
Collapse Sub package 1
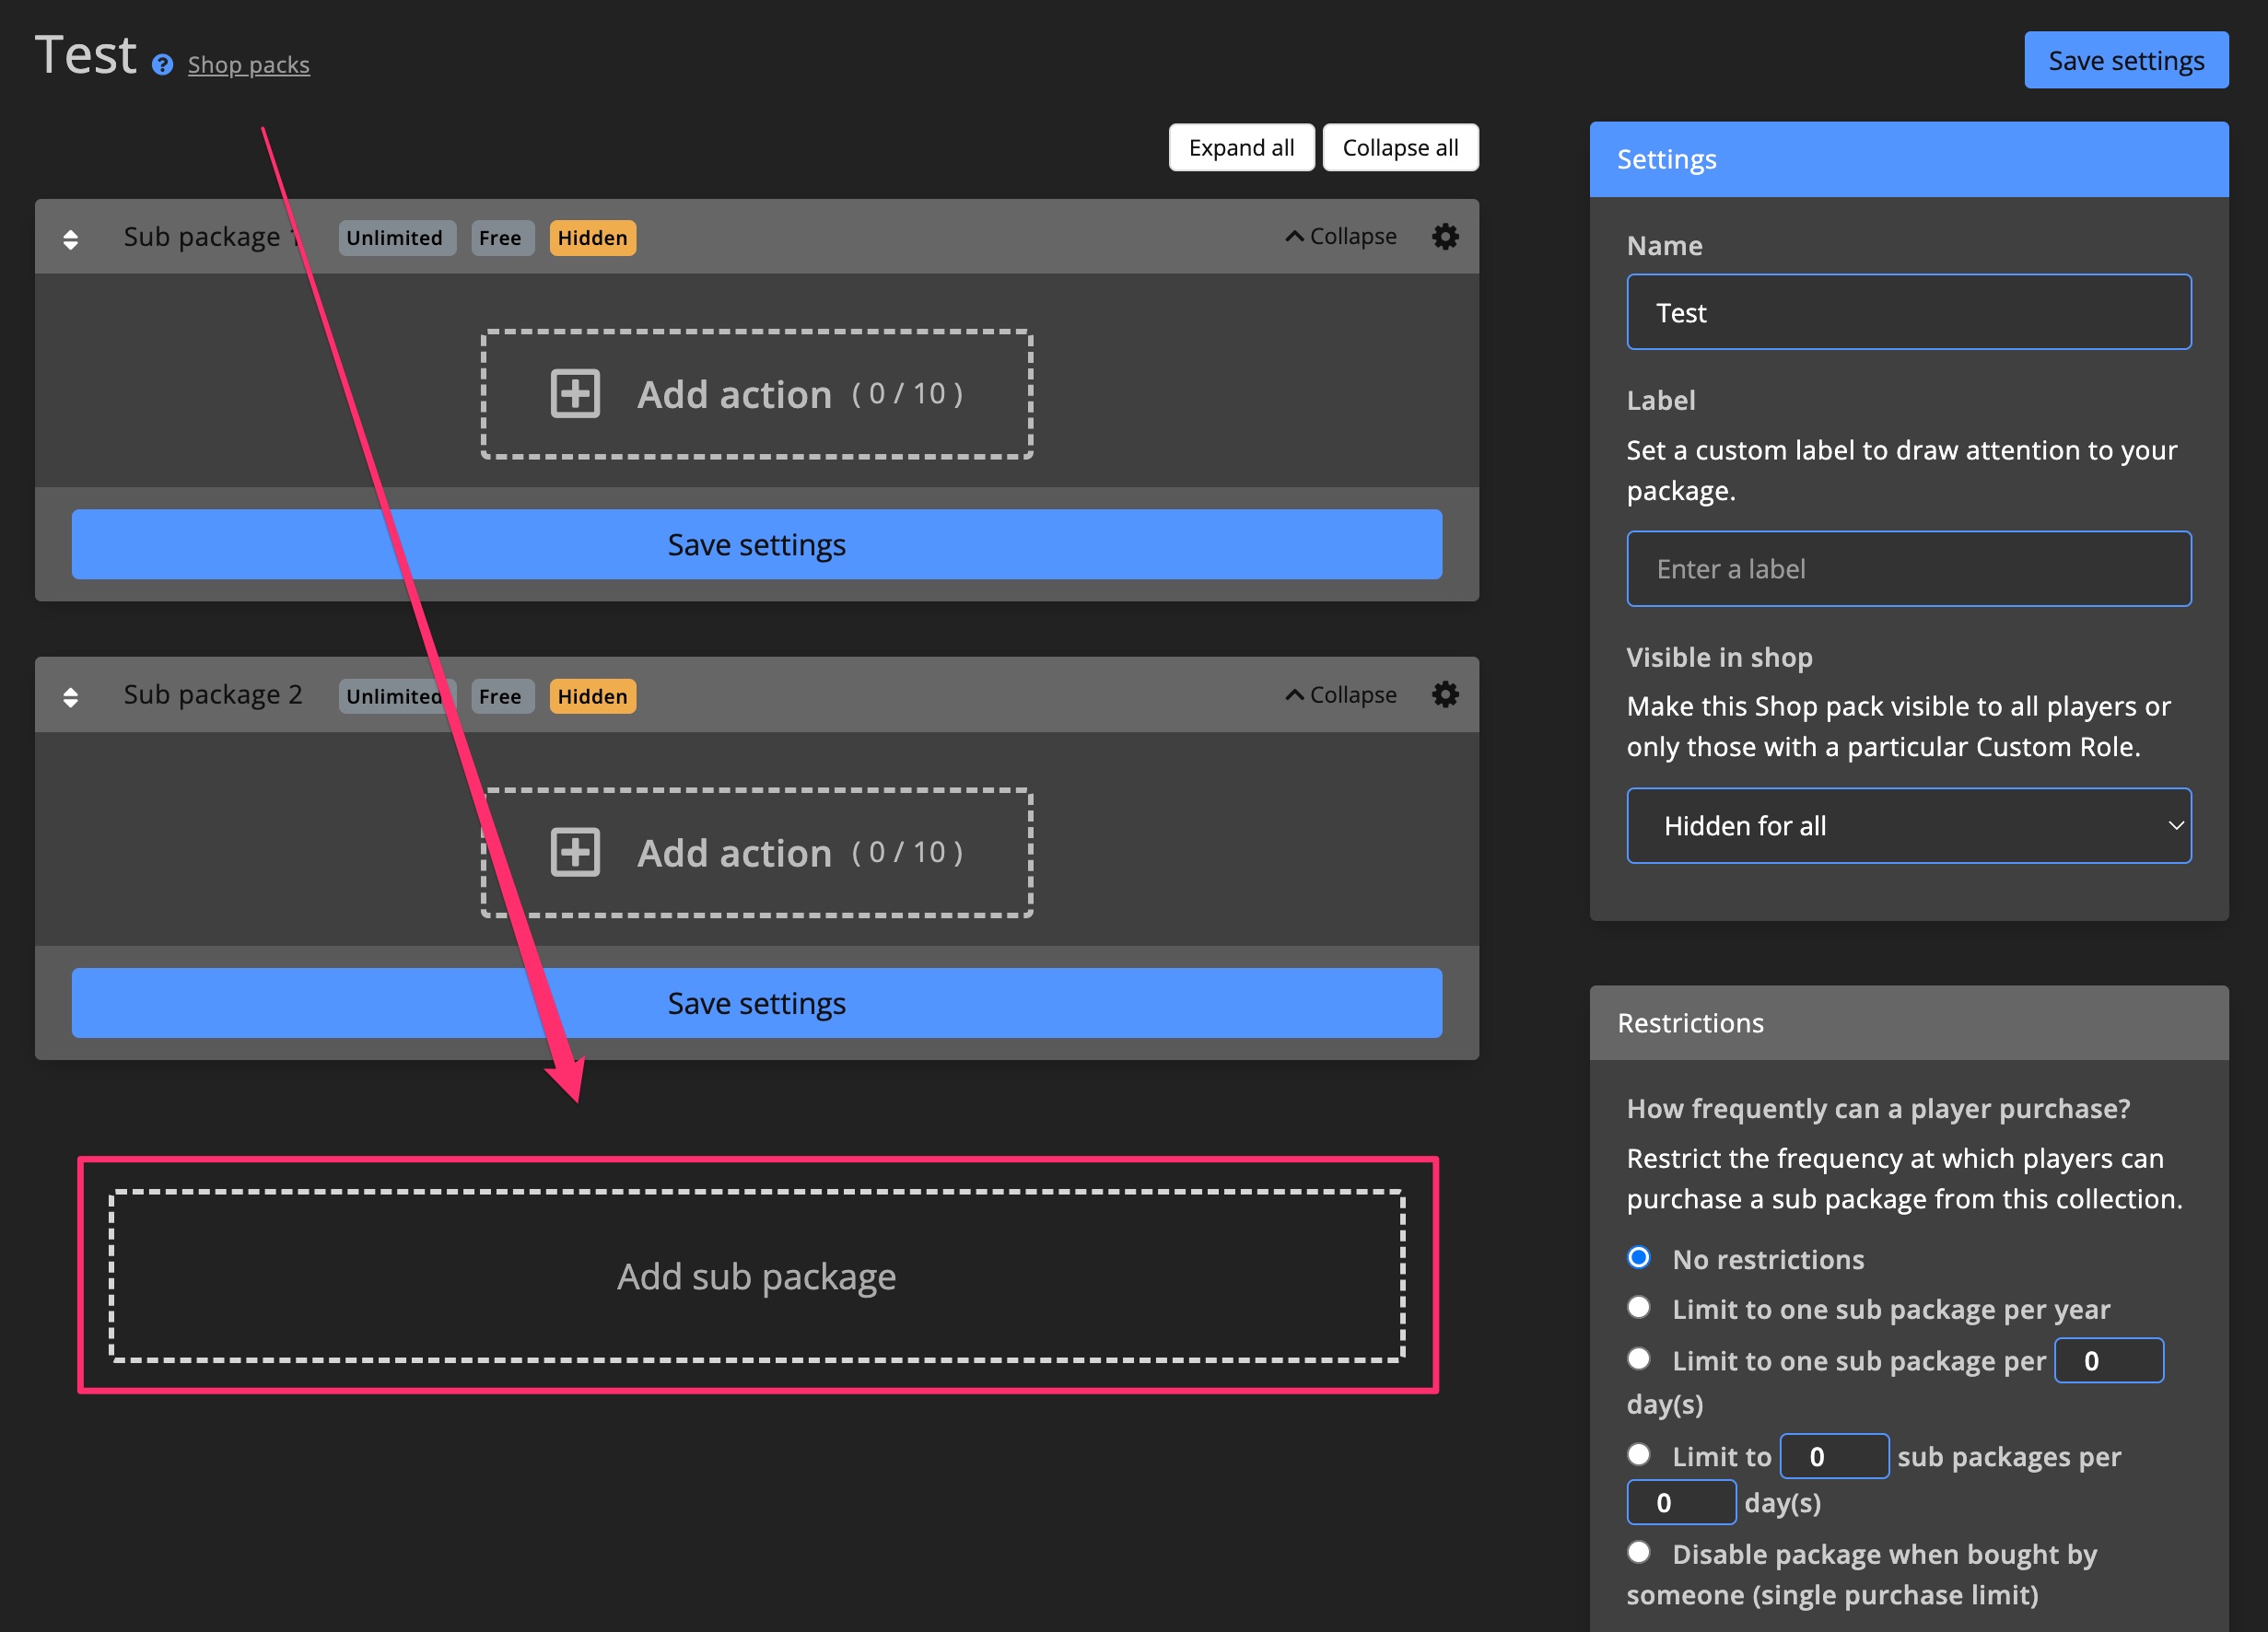pyautogui.click(x=1340, y=236)
